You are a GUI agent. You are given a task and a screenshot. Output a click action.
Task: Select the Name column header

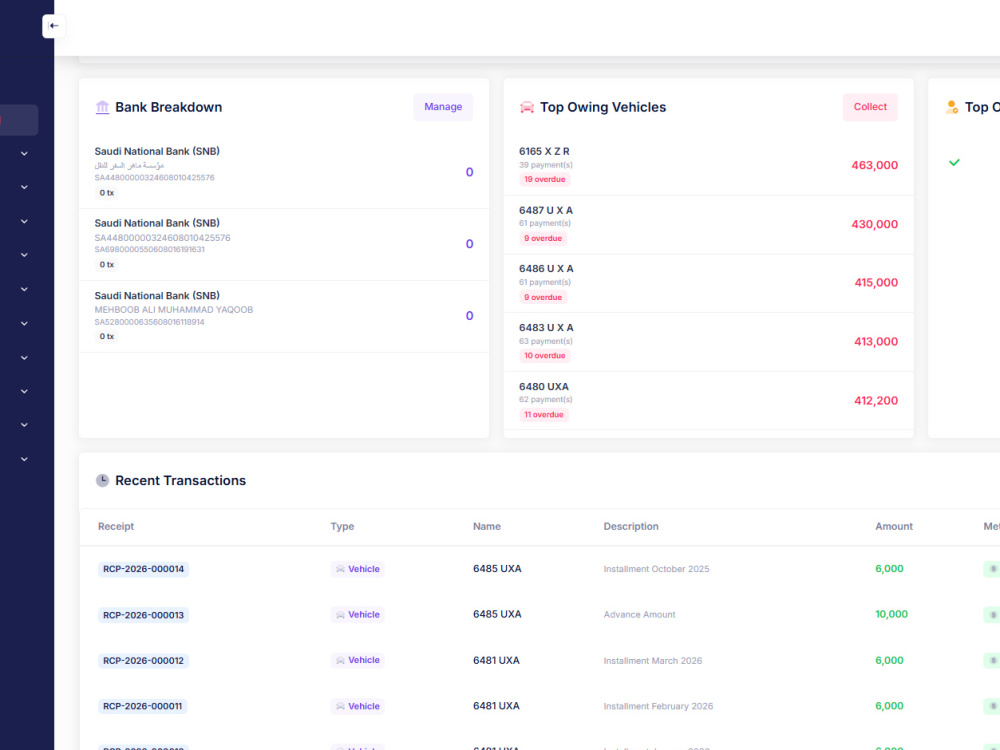pyautogui.click(x=487, y=526)
